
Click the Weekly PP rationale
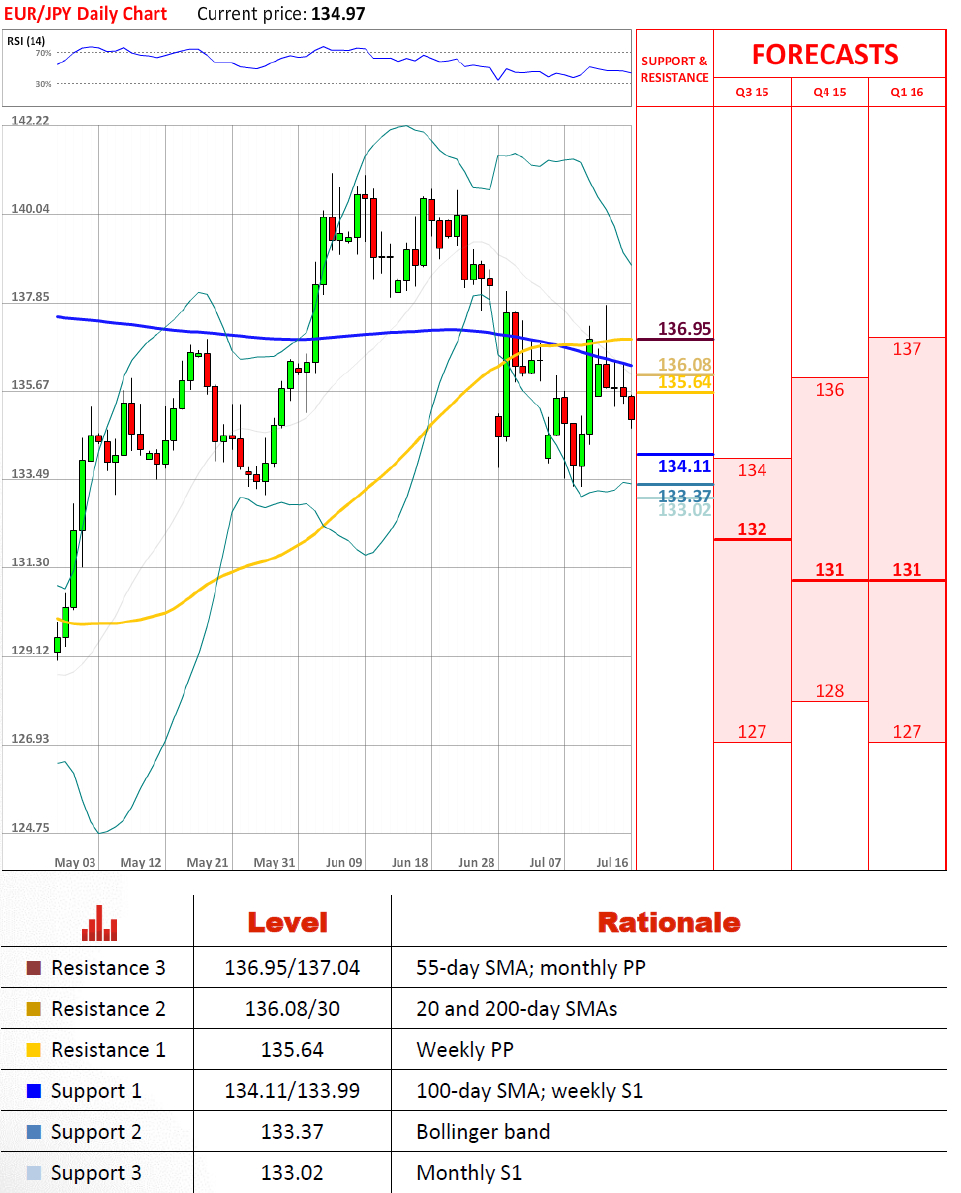(x=465, y=1050)
